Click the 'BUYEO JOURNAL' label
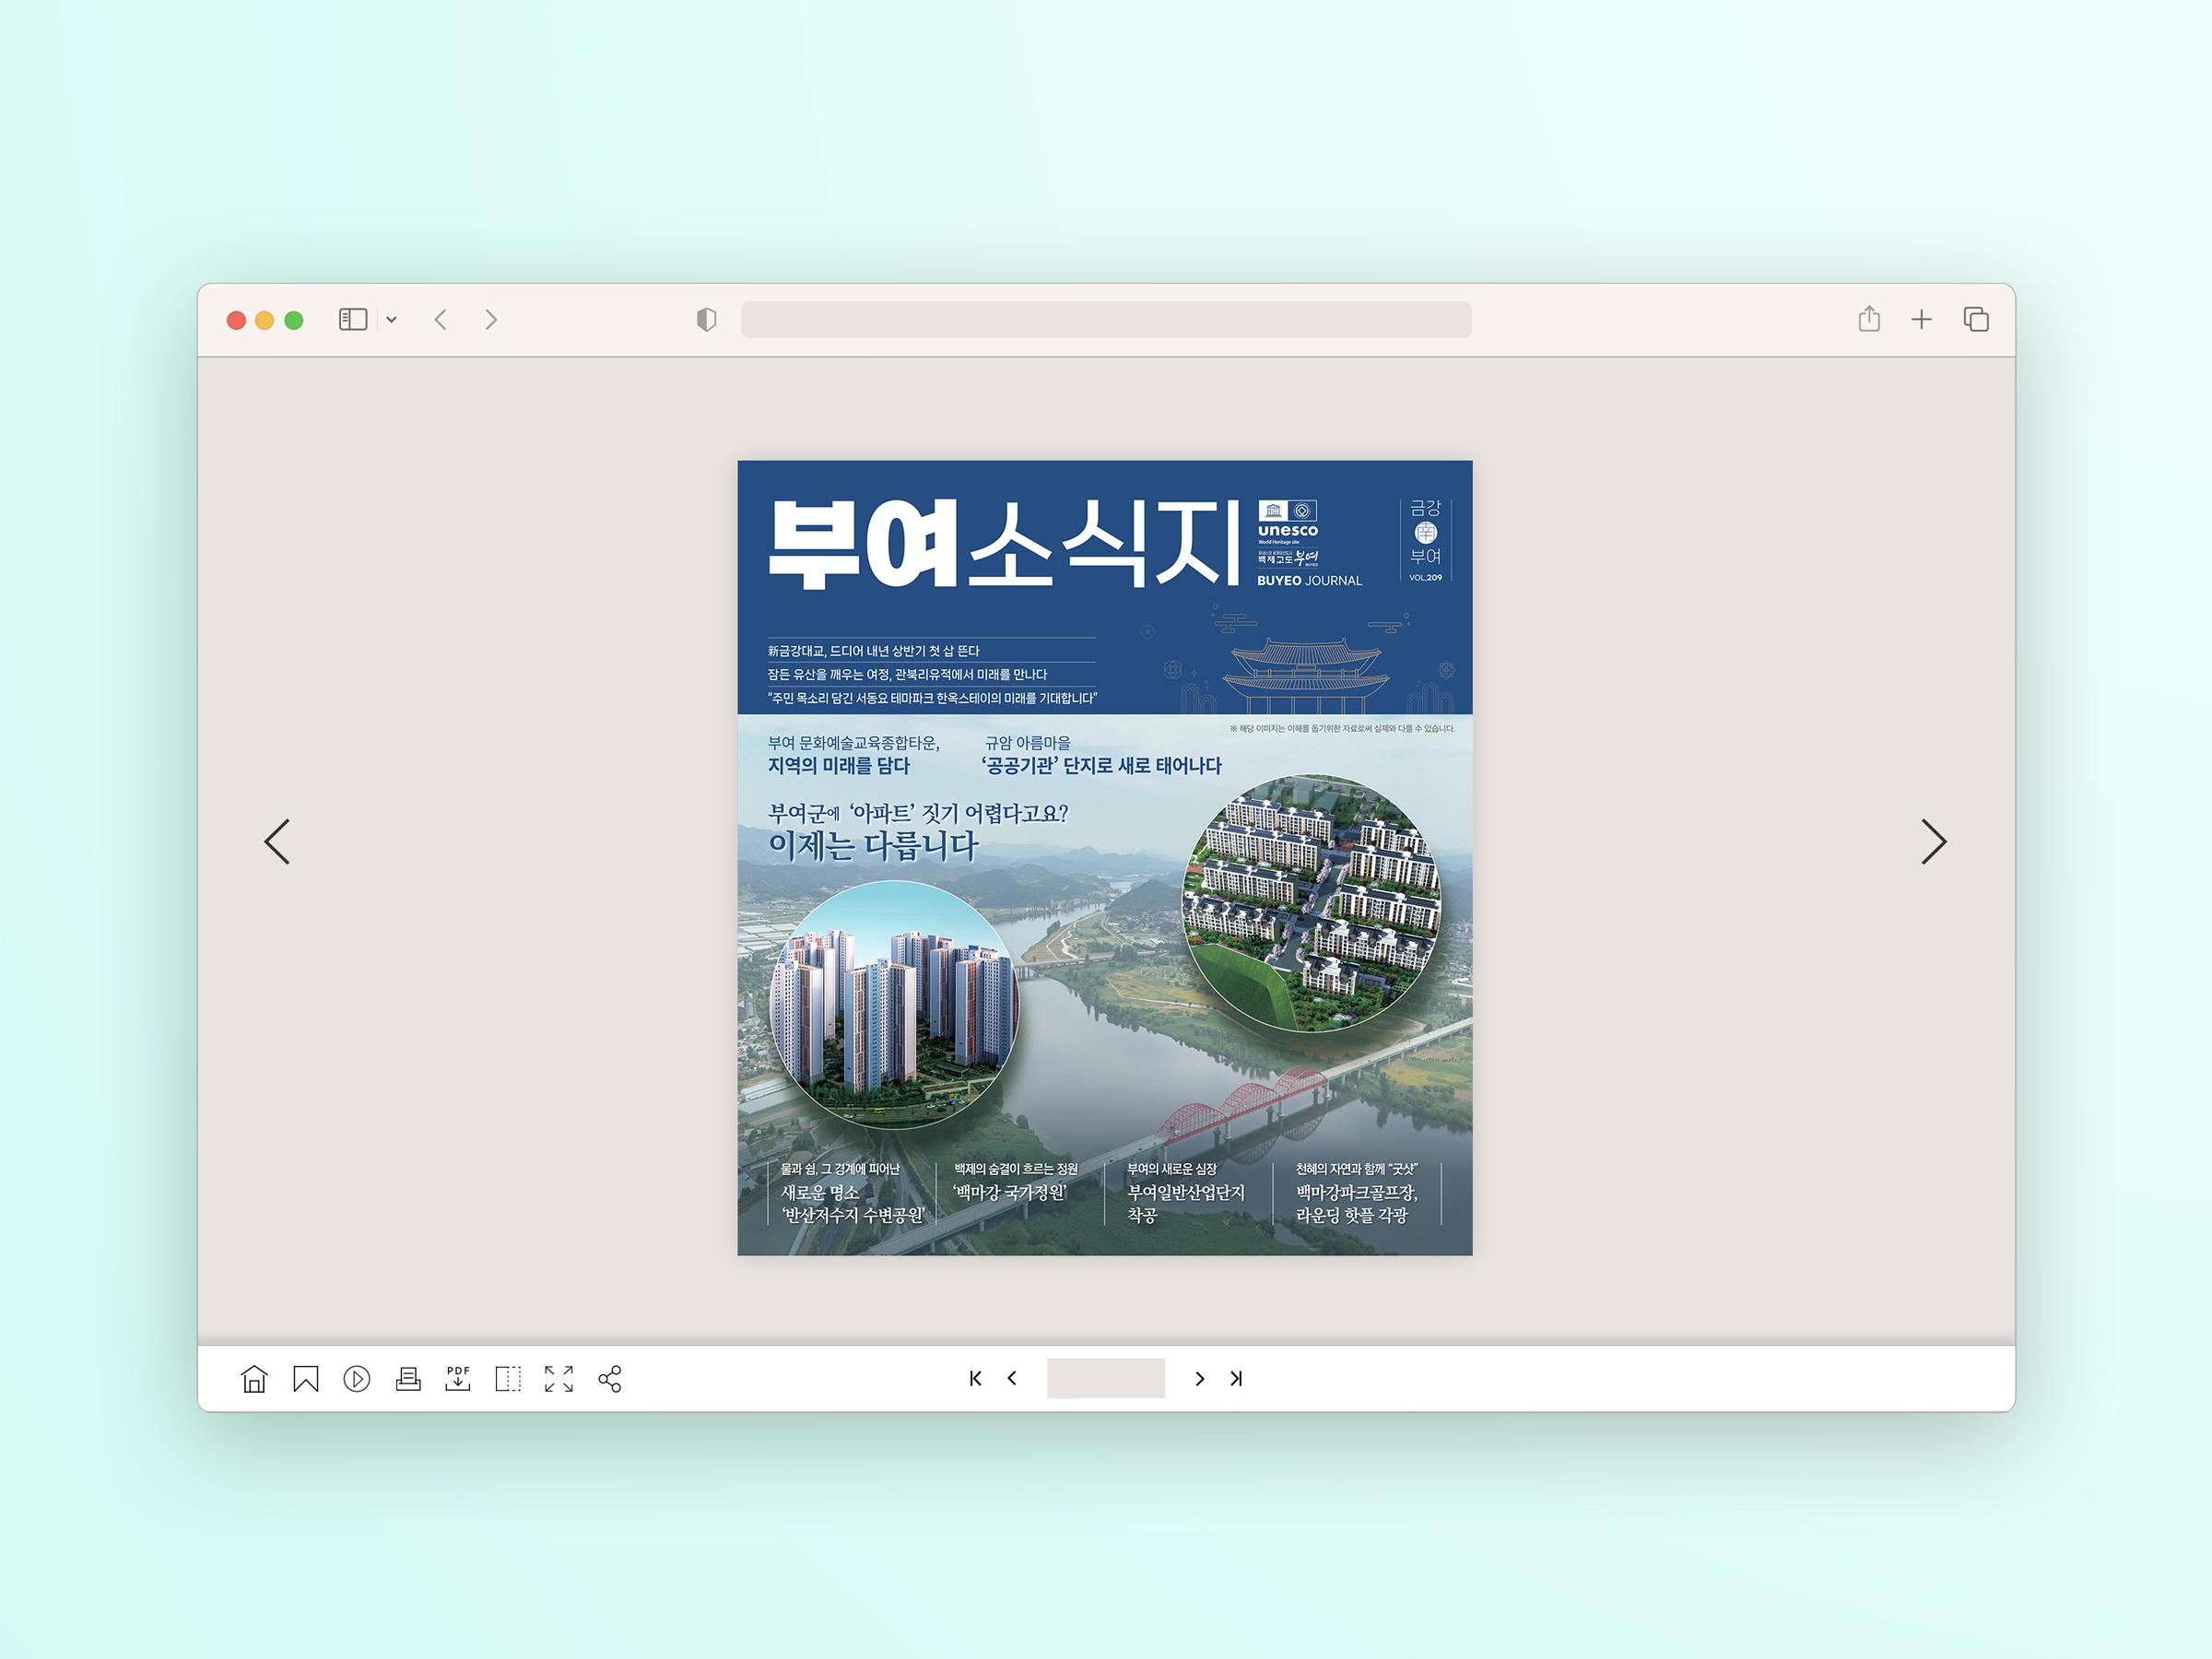Image resolution: width=2212 pixels, height=1659 pixels. (x=1309, y=580)
